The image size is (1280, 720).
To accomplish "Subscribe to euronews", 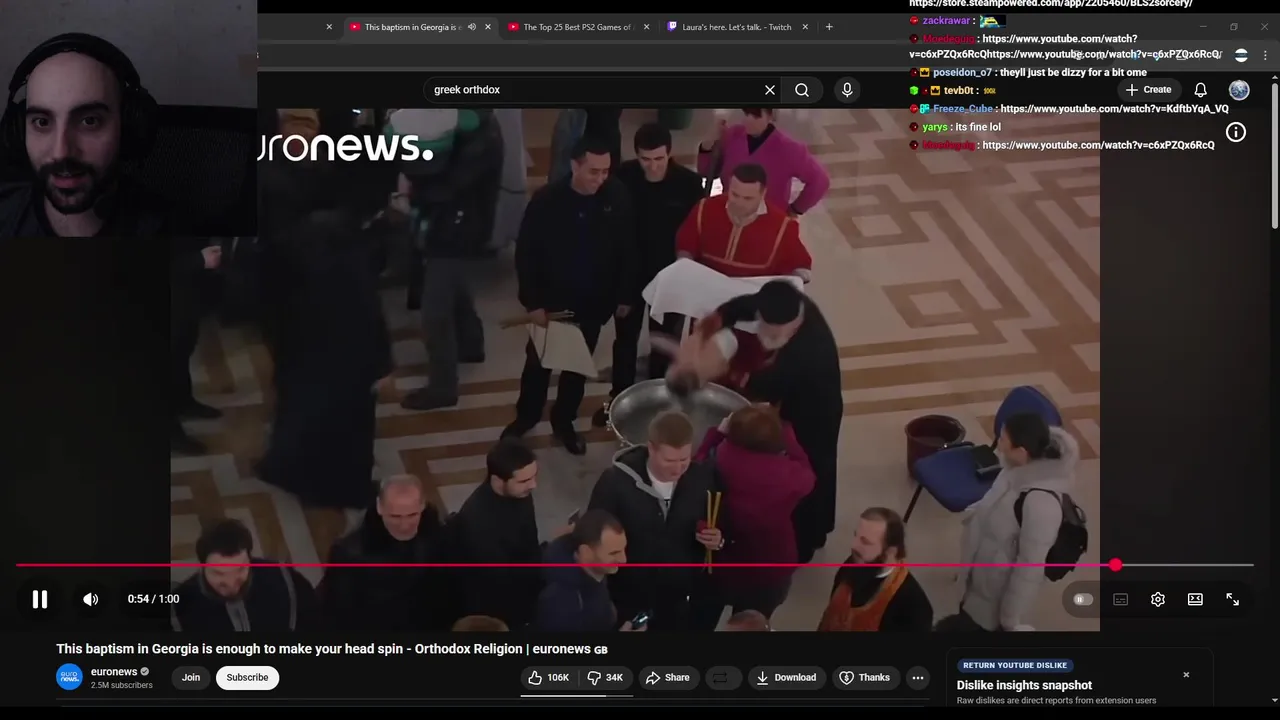I will 247,677.
